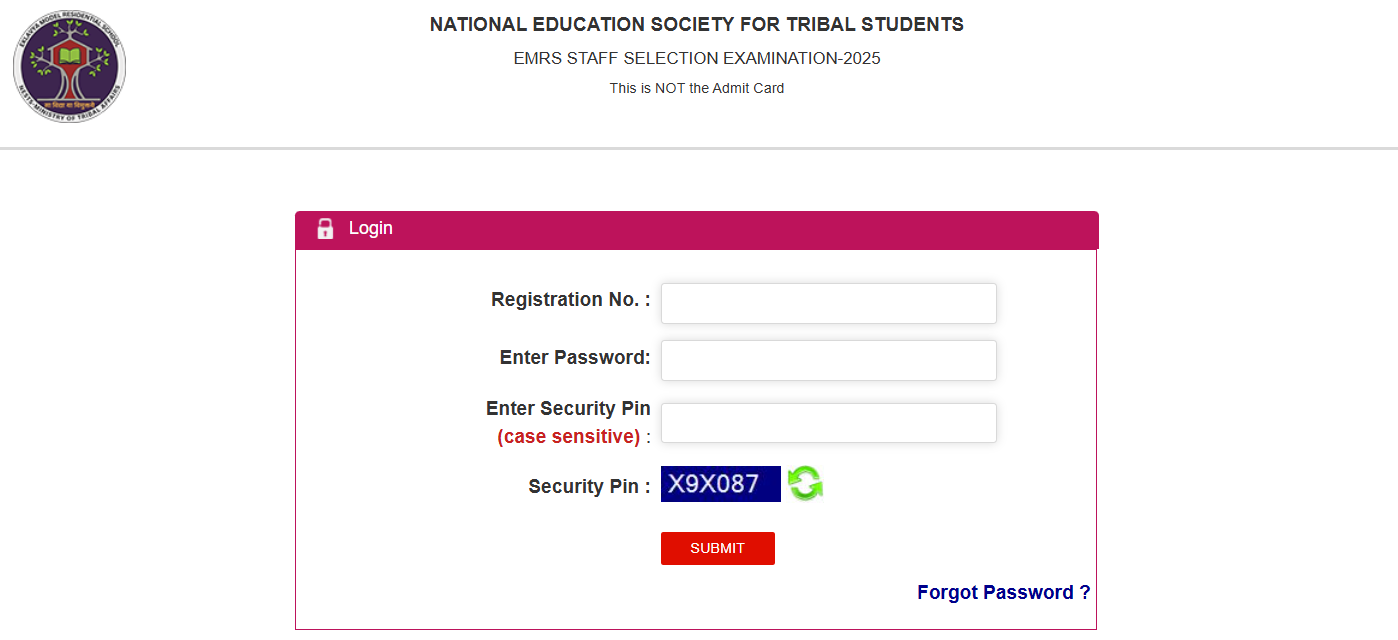Viewport: 1398px width, 640px height.
Task: Click the EMRS Staff Selection Examination-2025 subtitle
Action: (696, 59)
